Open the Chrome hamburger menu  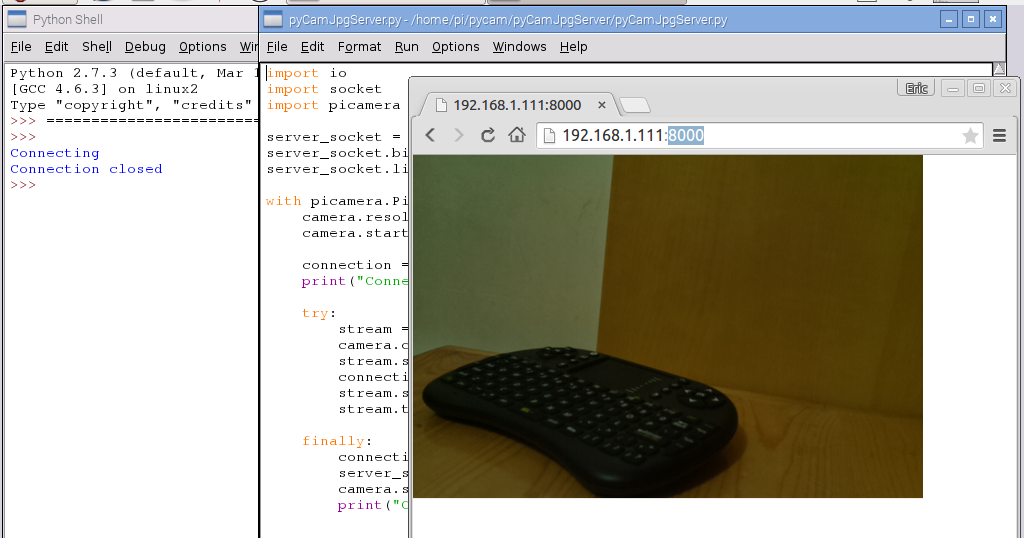point(999,135)
